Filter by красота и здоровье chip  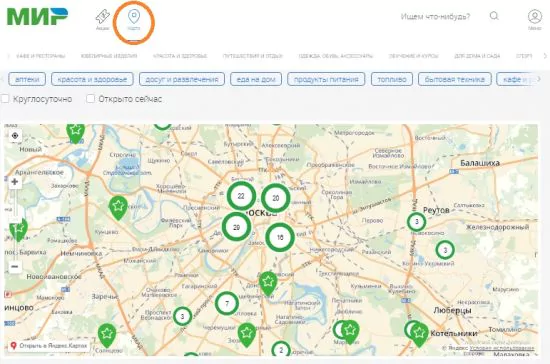(x=92, y=79)
